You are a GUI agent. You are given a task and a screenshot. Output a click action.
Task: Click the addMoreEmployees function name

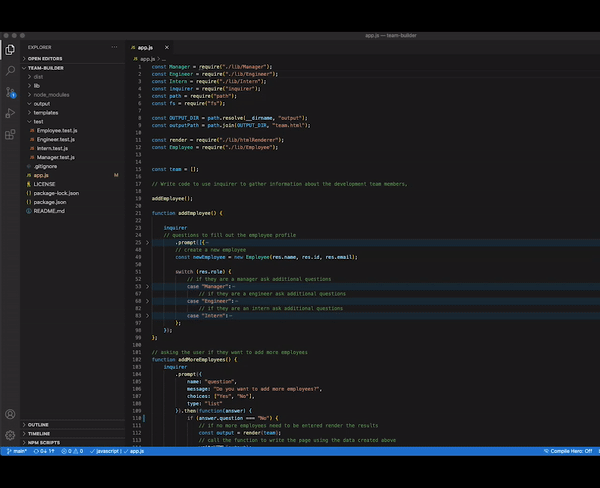coord(202,360)
